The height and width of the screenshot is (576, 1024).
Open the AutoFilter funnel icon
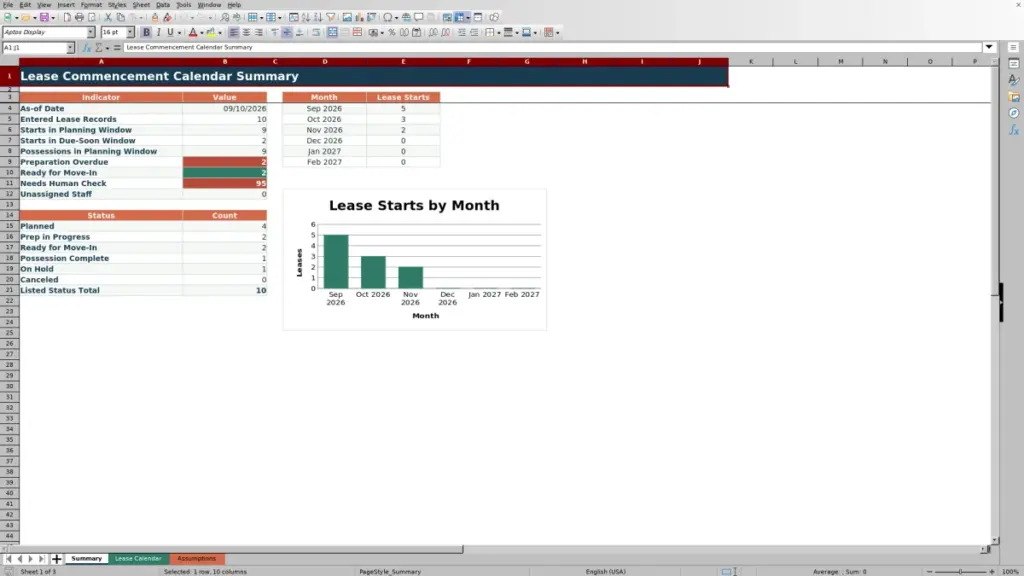[330, 18]
